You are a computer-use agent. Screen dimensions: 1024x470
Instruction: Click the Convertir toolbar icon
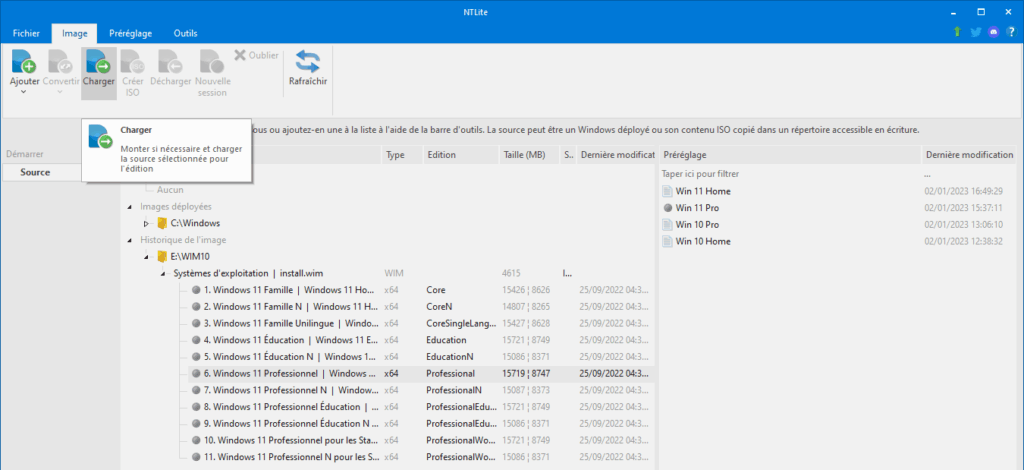(62, 62)
